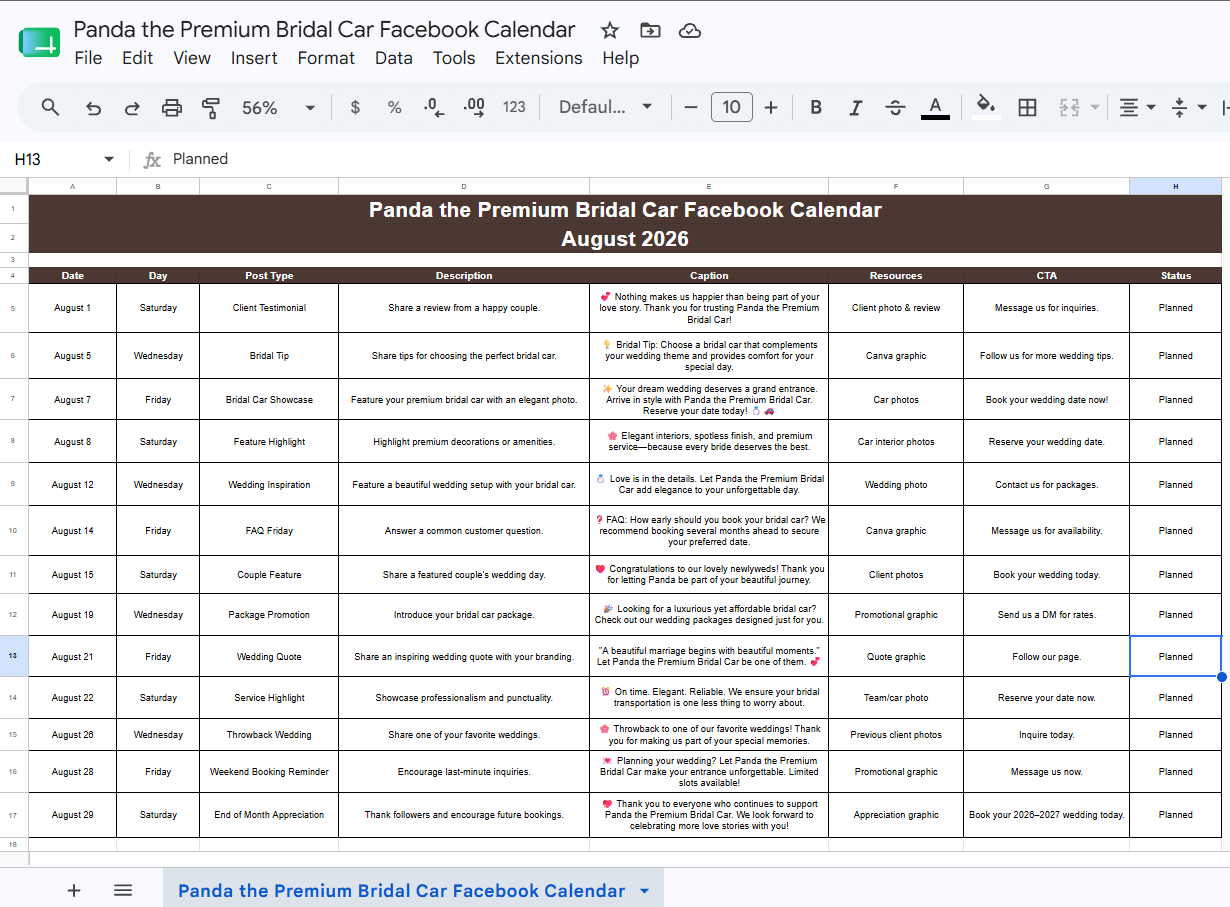Open the search menus magnifier
Screen dimensions: 1230x907
pyautogui.click(x=51, y=107)
